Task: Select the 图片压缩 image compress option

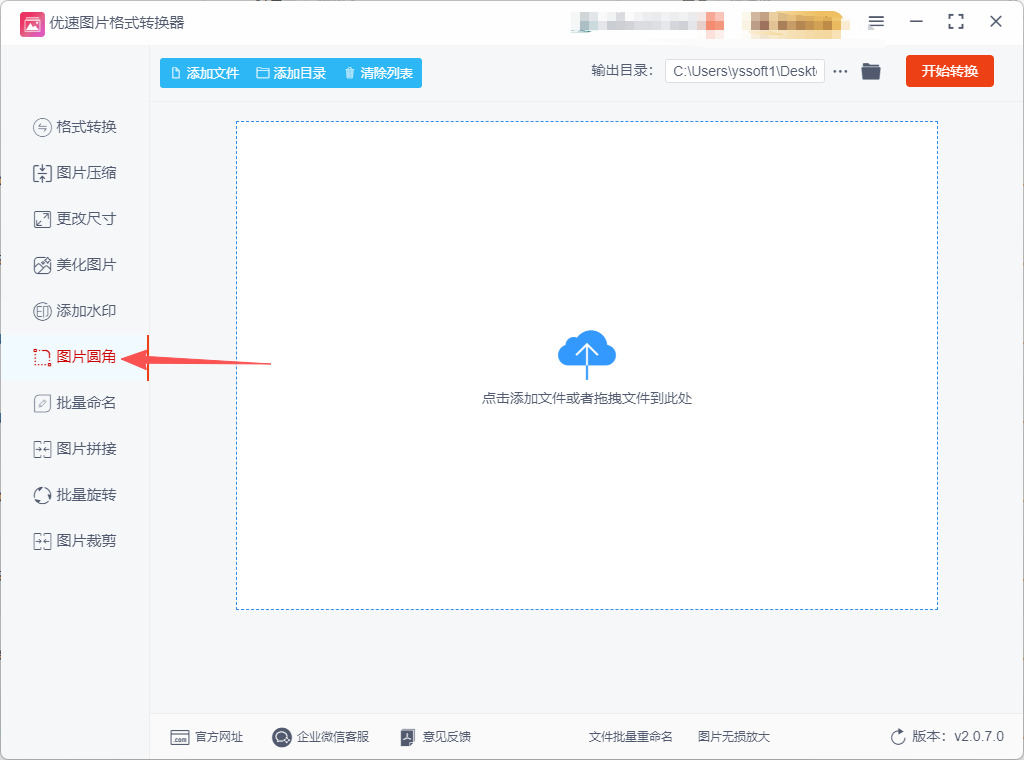Action: tap(74, 173)
